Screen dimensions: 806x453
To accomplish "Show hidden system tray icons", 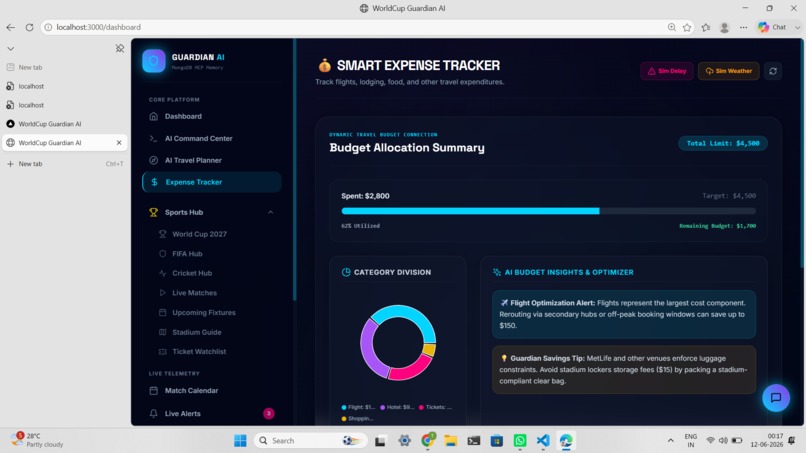I will pos(670,441).
